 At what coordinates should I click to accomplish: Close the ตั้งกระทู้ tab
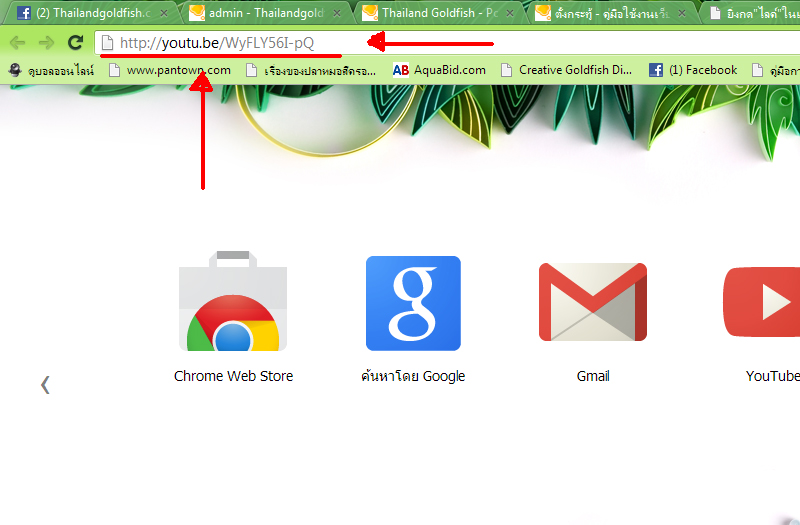click(x=682, y=13)
